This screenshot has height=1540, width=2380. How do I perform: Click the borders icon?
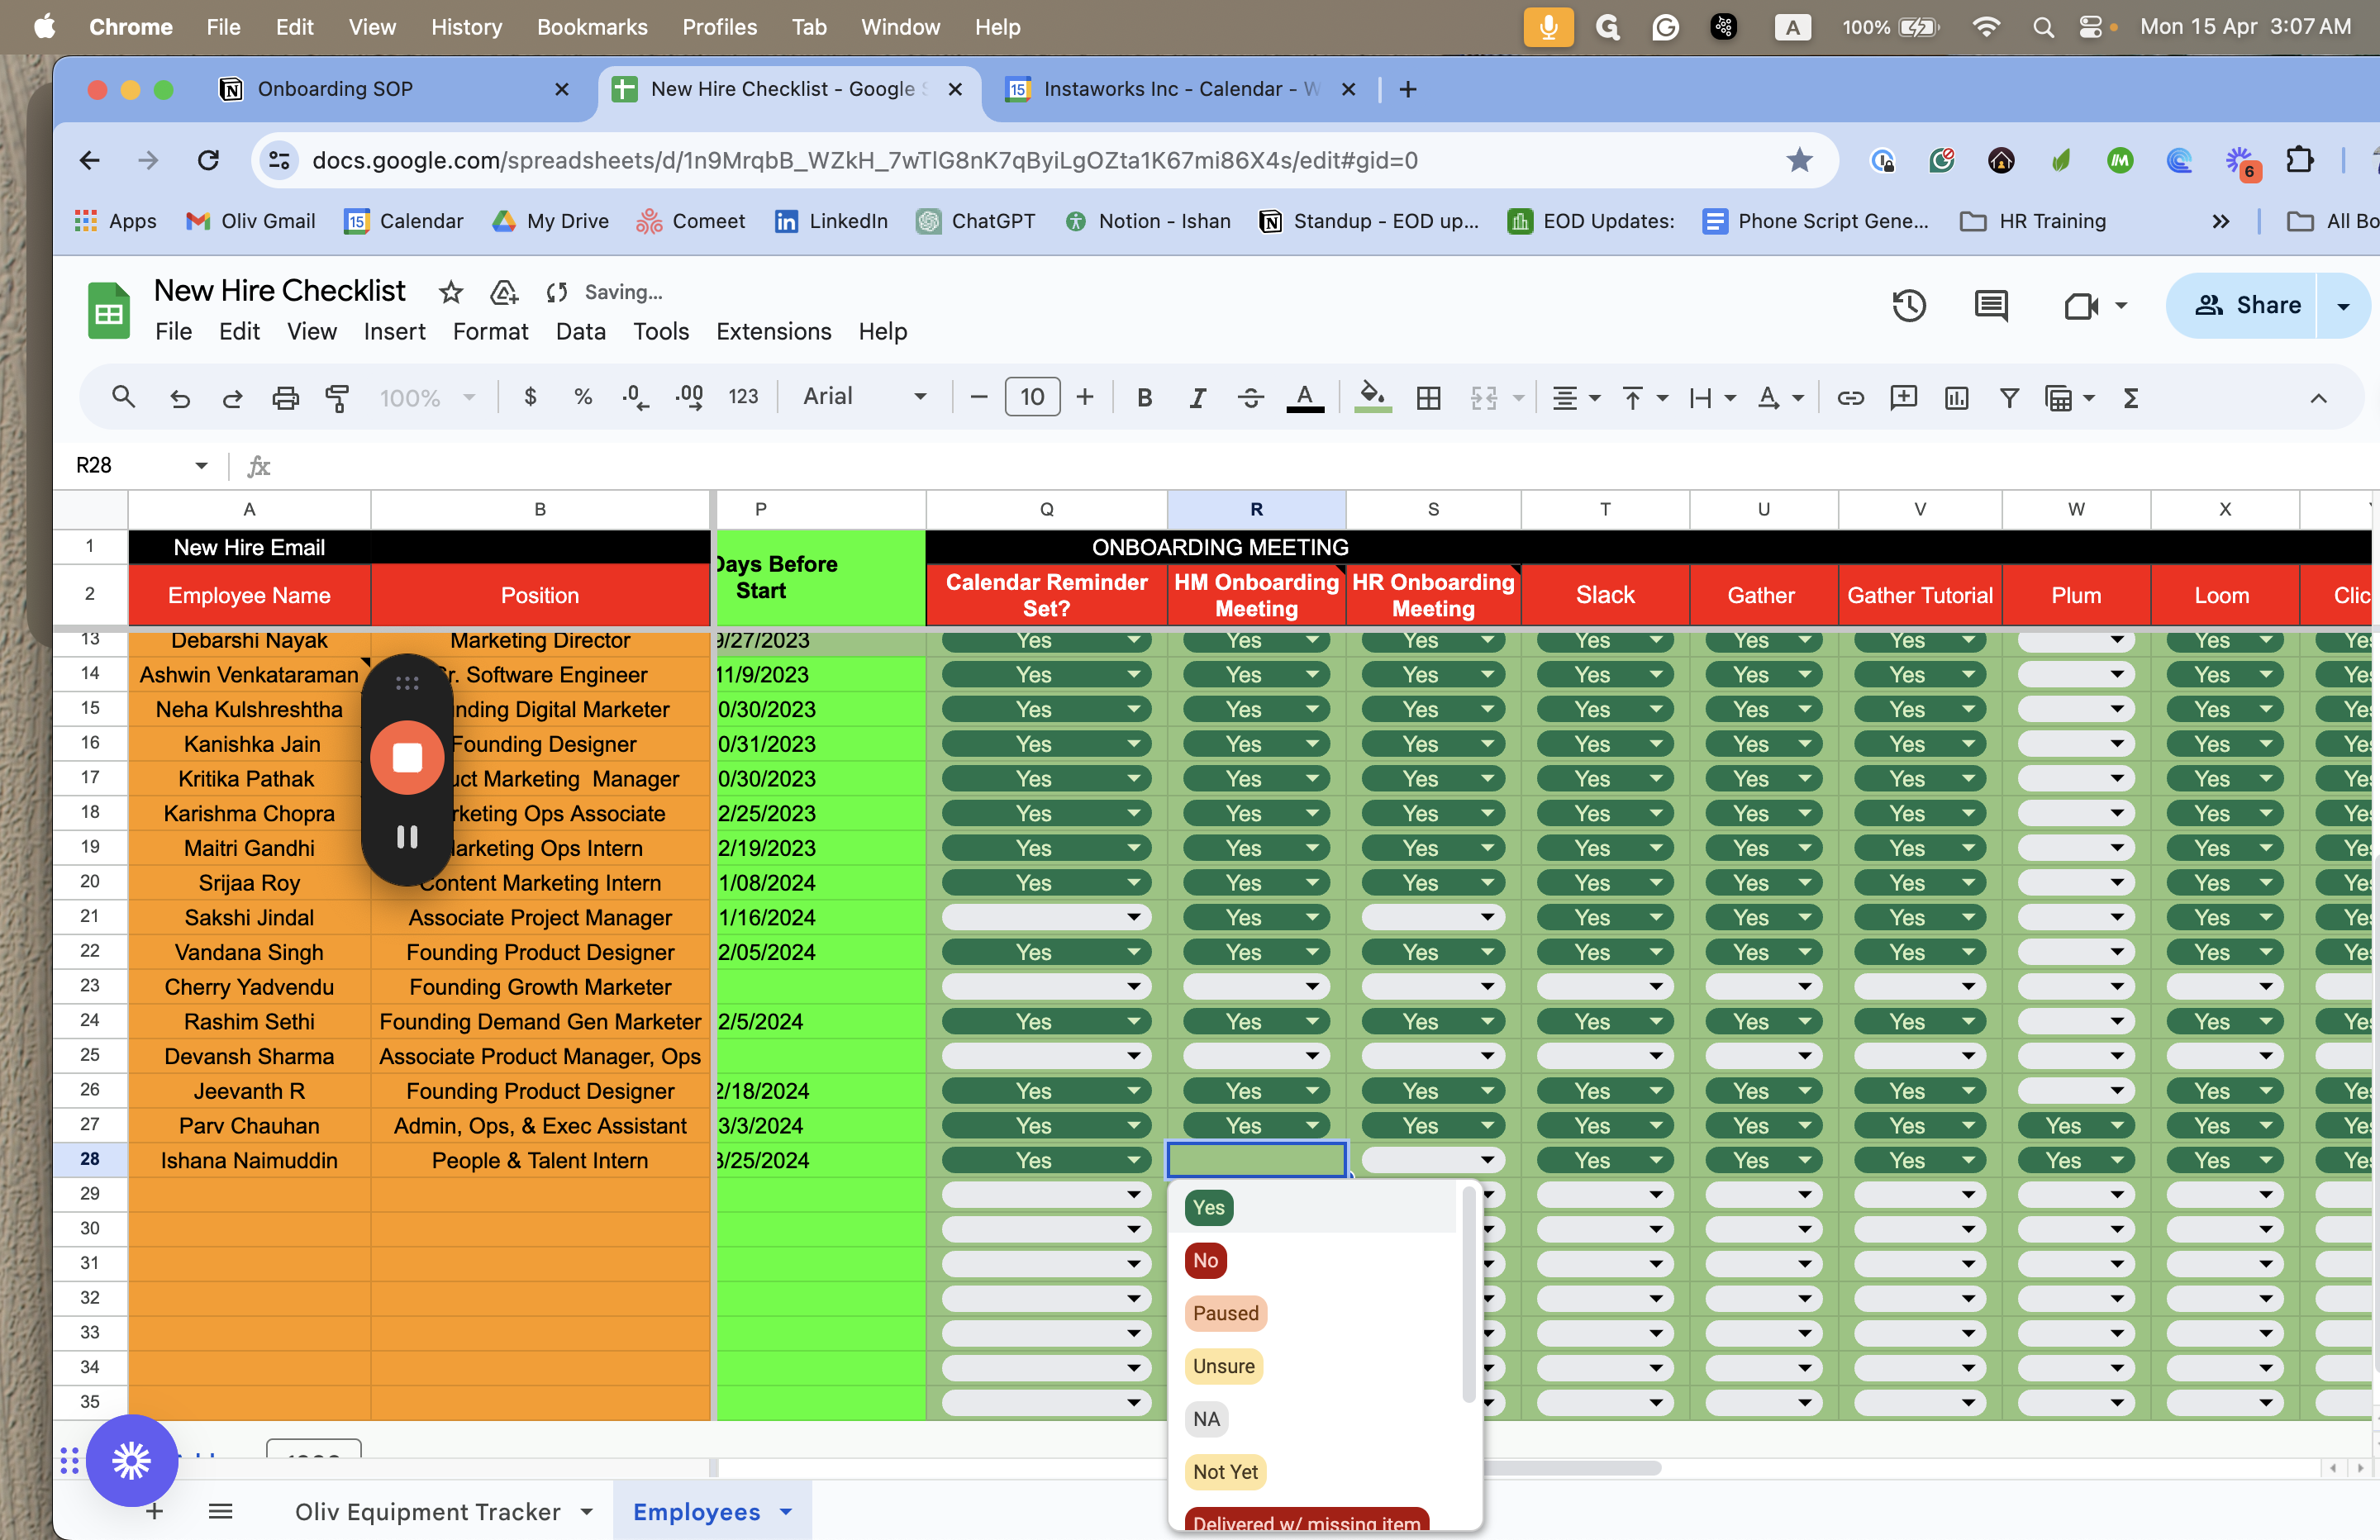pyautogui.click(x=1428, y=398)
